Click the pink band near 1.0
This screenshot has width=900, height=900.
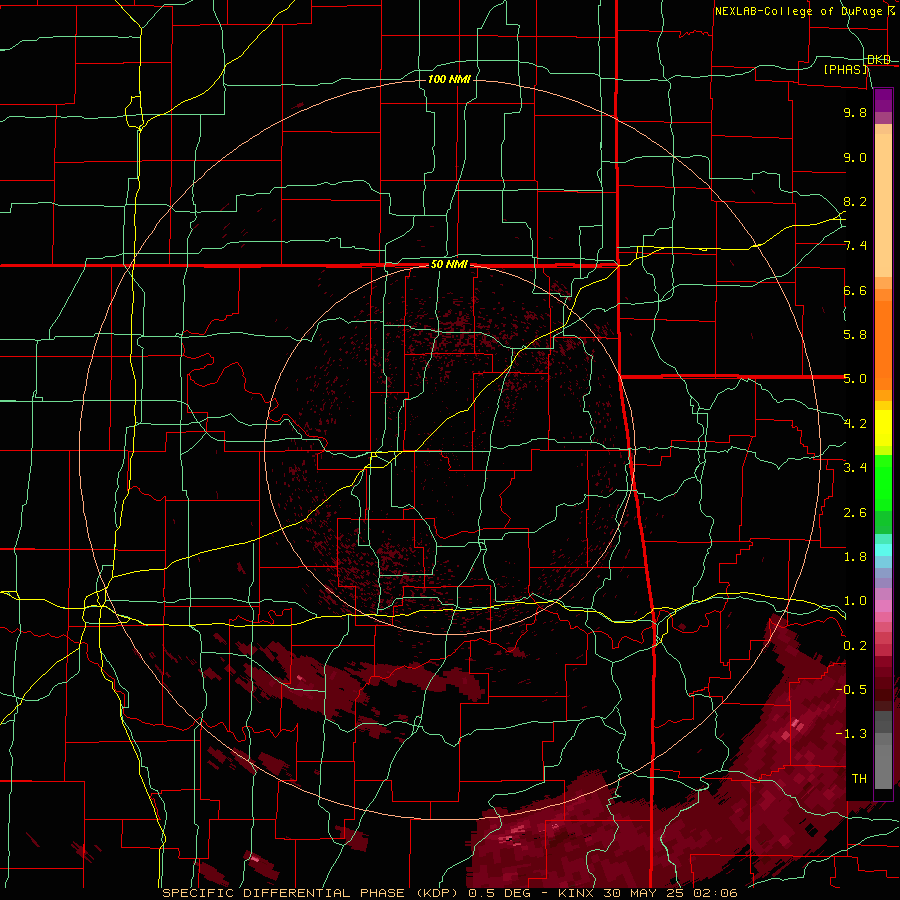(883, 606)
